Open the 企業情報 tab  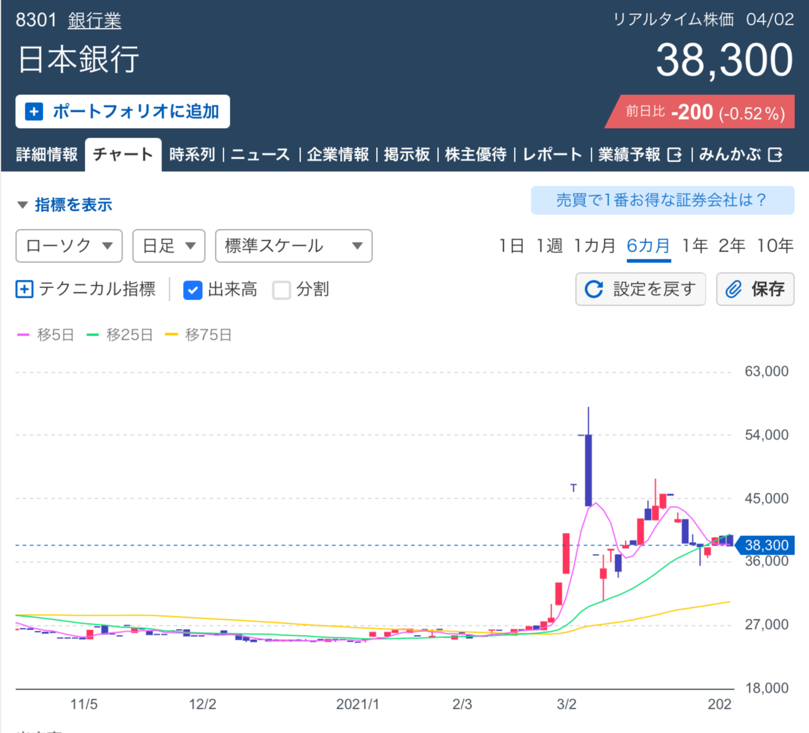338,154
